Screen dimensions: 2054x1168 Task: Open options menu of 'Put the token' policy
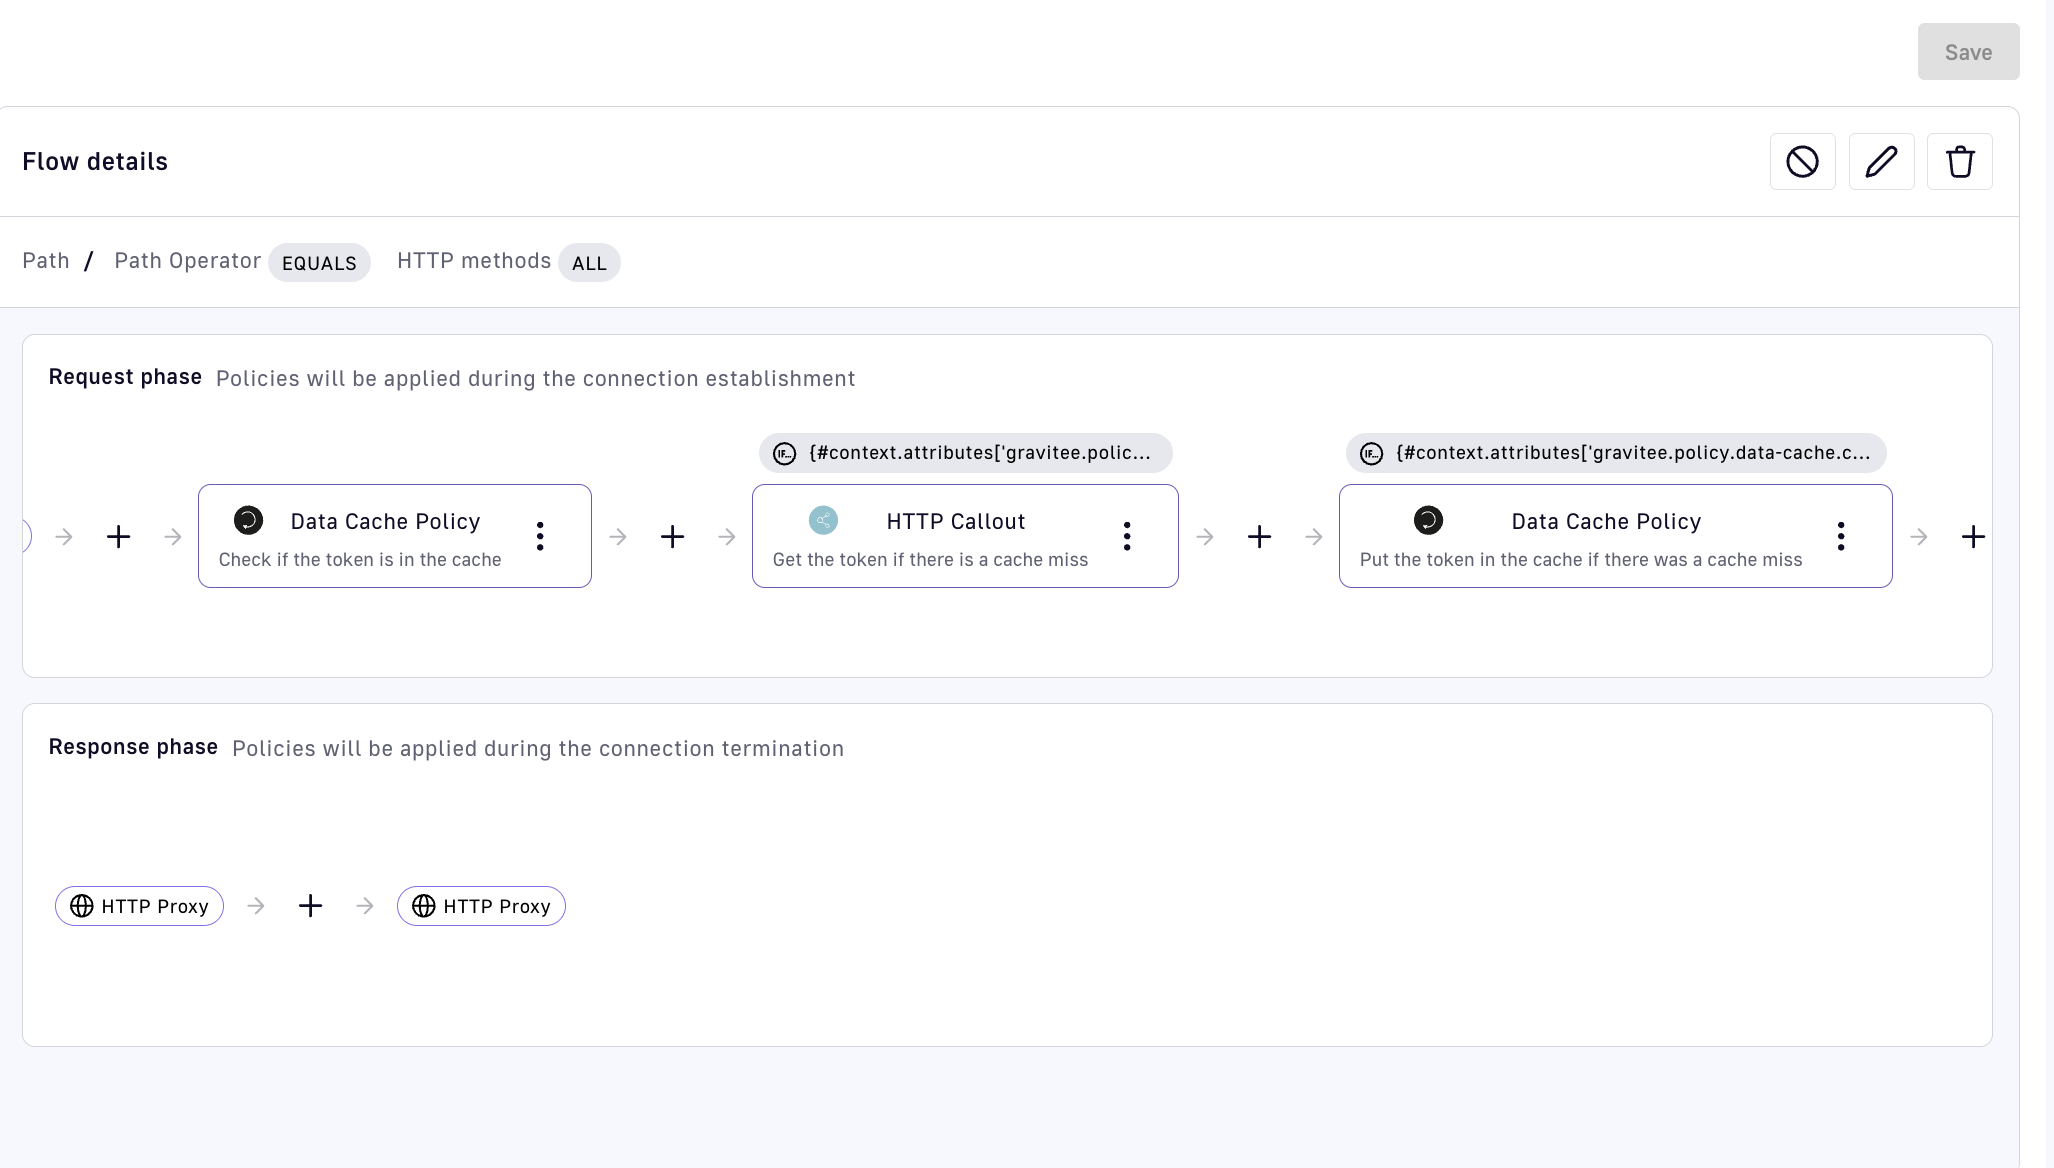click(1840, 537)
